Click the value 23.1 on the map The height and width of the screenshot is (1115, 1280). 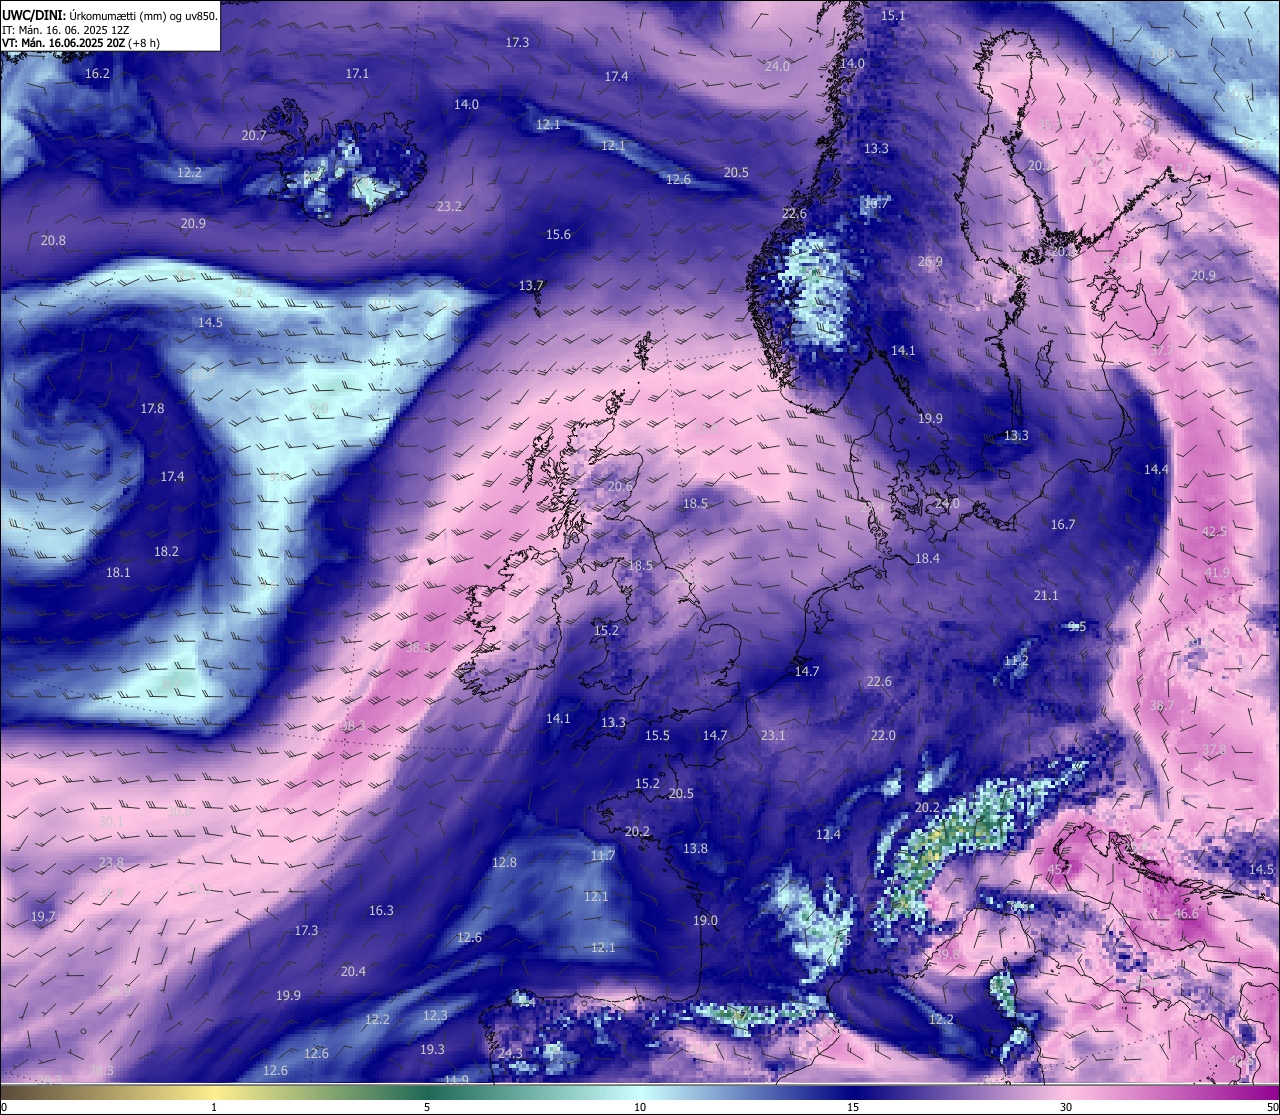coord(773,736)
